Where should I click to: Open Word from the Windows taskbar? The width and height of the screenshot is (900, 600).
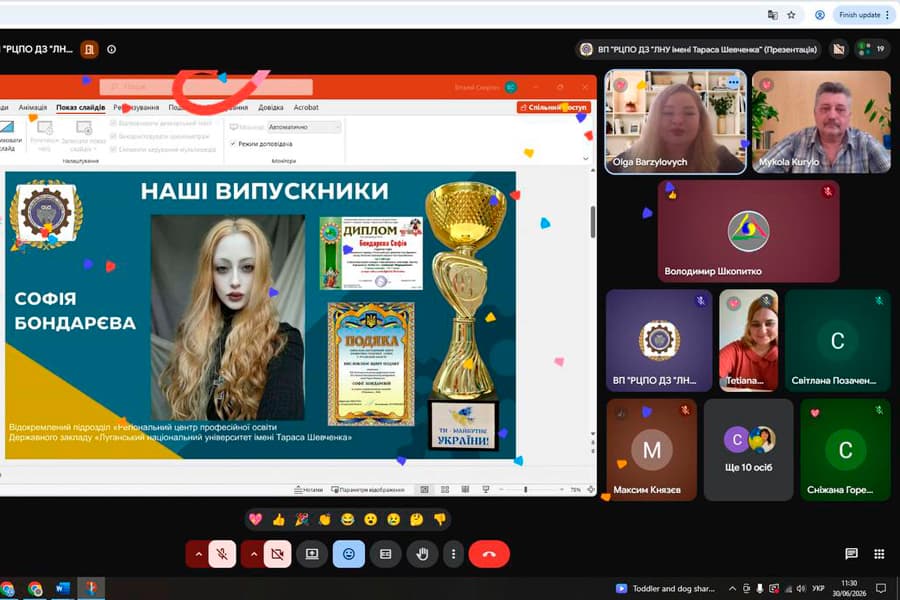tap(63, 589)
